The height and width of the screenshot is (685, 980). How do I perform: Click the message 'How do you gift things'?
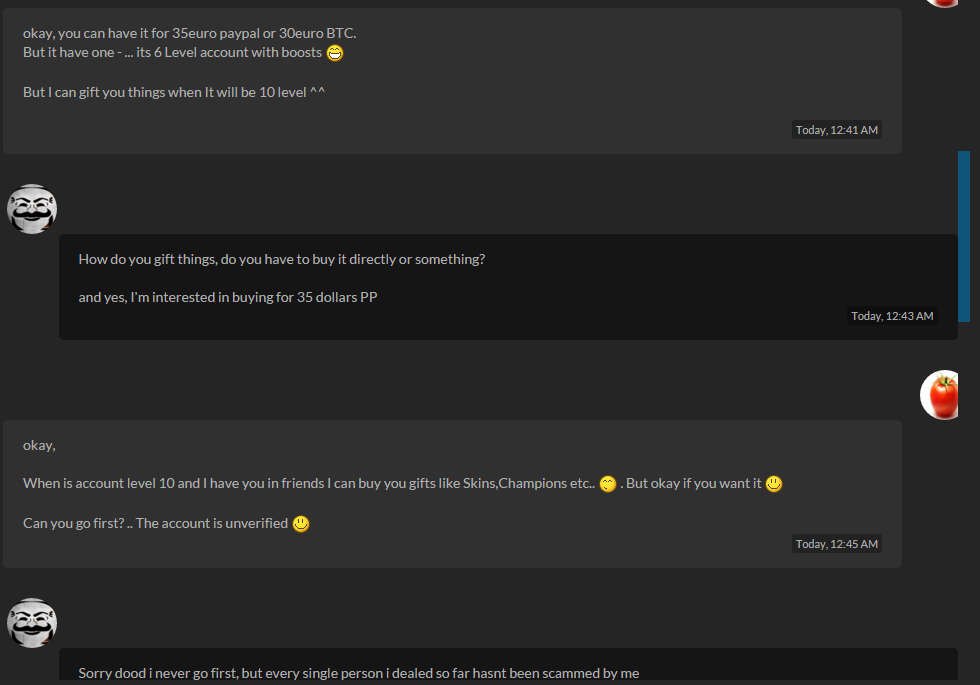(281, 259)
